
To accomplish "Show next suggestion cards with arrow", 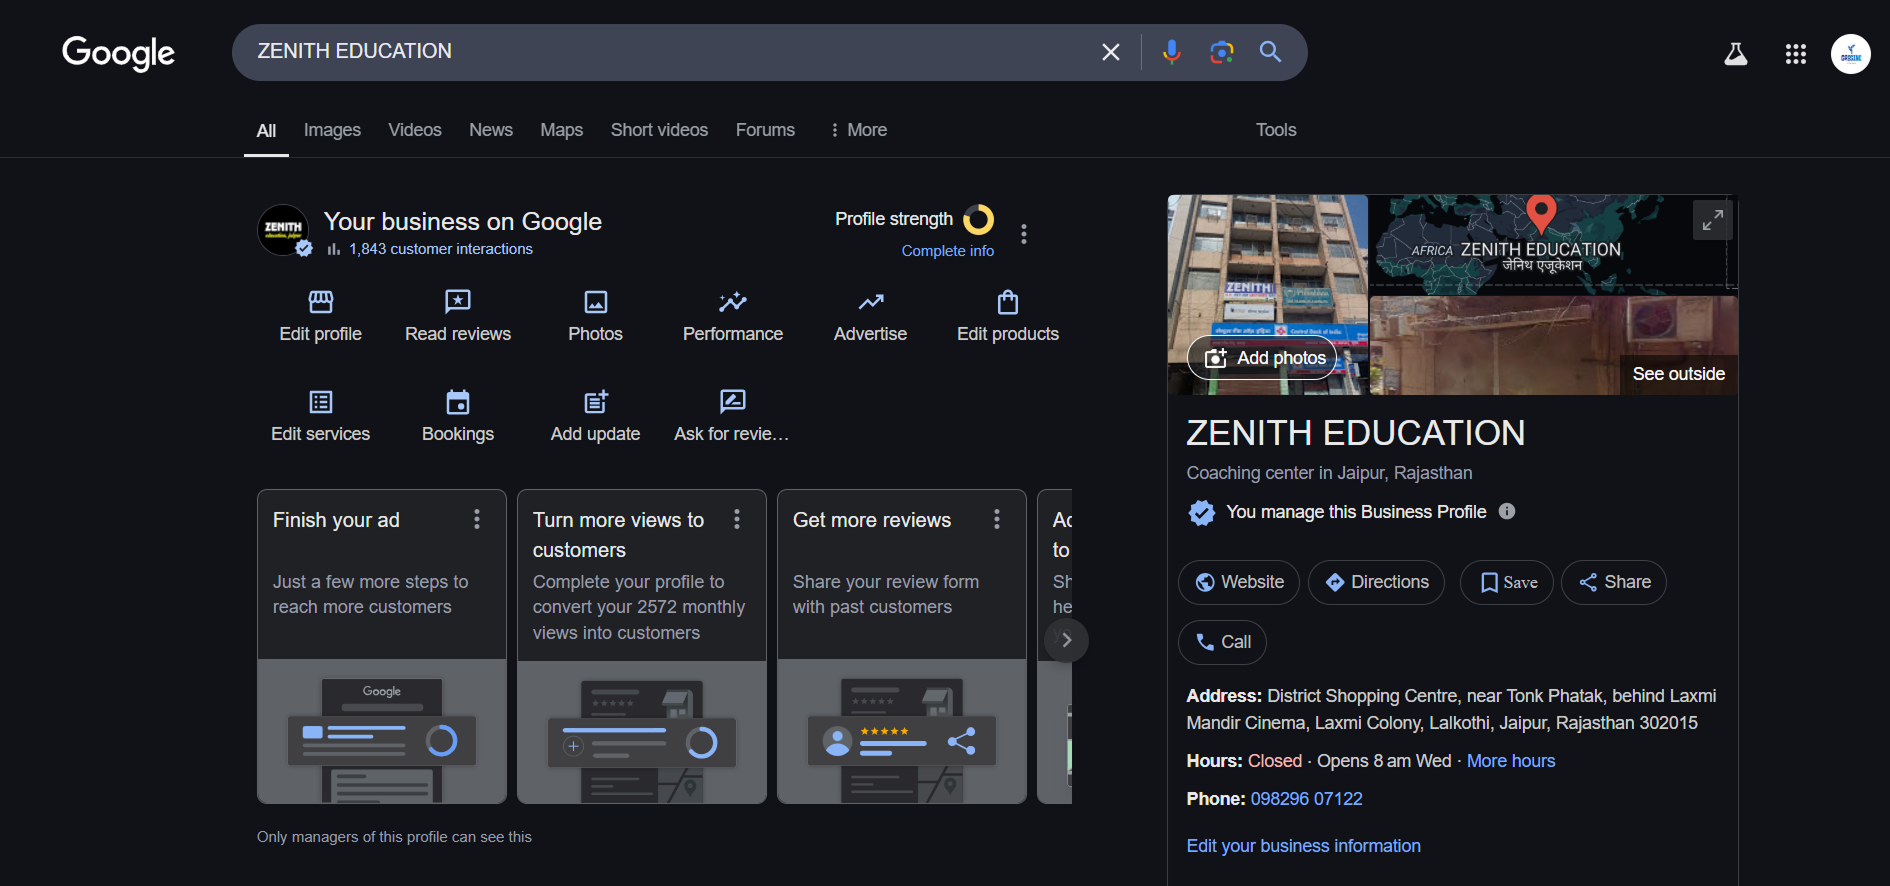I will click(x=1066, y=640).
